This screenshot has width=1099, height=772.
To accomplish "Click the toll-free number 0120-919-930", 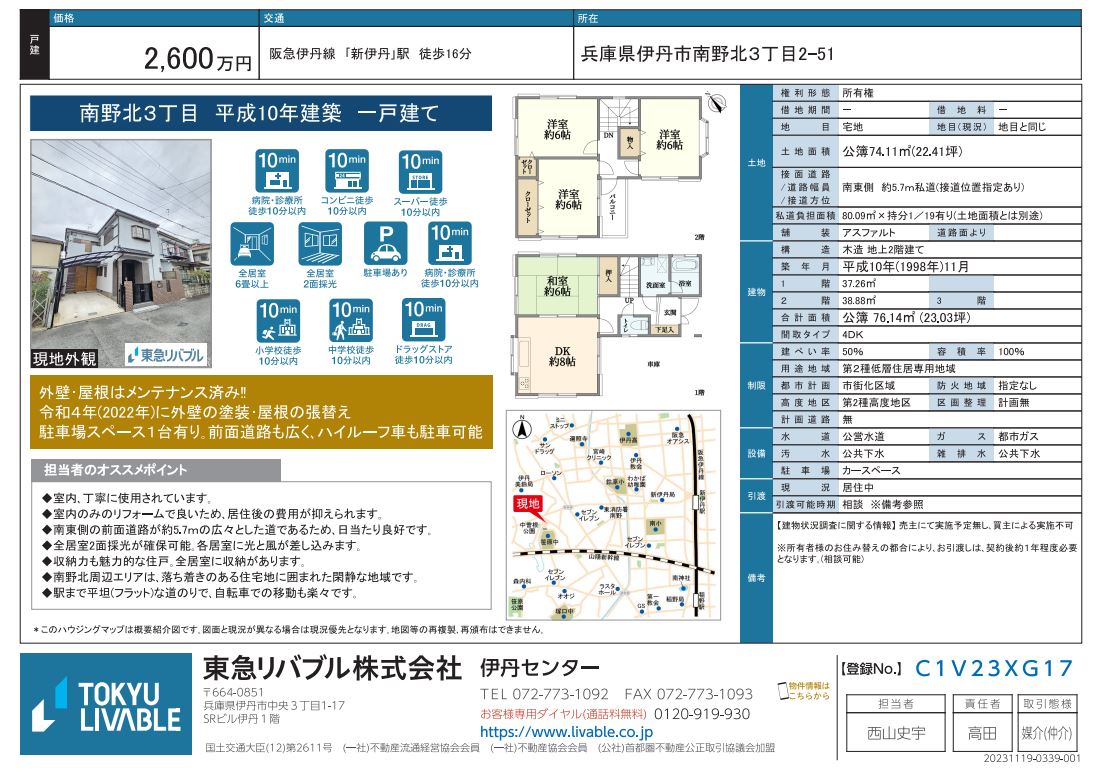I will coord(702,713).
